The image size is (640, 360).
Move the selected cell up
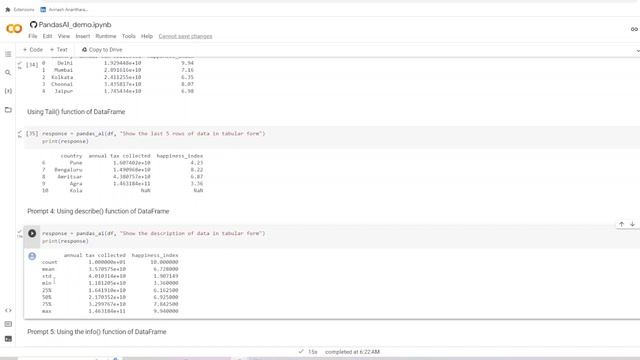pyautogui.click(x=621, y=224)
